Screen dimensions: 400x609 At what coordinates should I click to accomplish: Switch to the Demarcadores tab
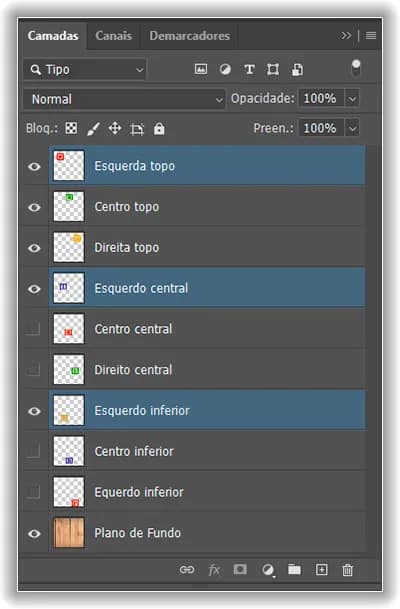pyautogui.click(x=190, y=36)
